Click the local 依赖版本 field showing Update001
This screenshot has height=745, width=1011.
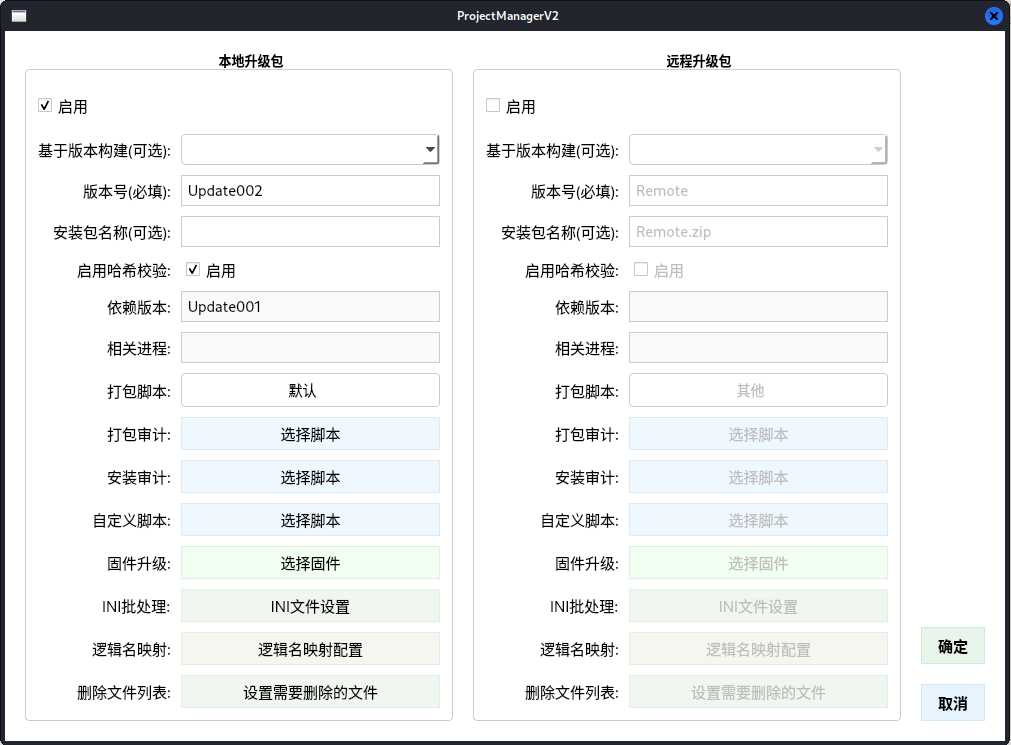[310, 307]
